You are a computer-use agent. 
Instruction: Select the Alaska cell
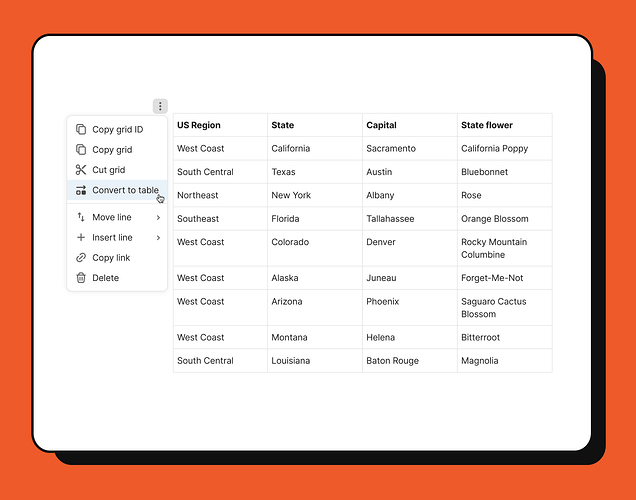pos(315,278)
